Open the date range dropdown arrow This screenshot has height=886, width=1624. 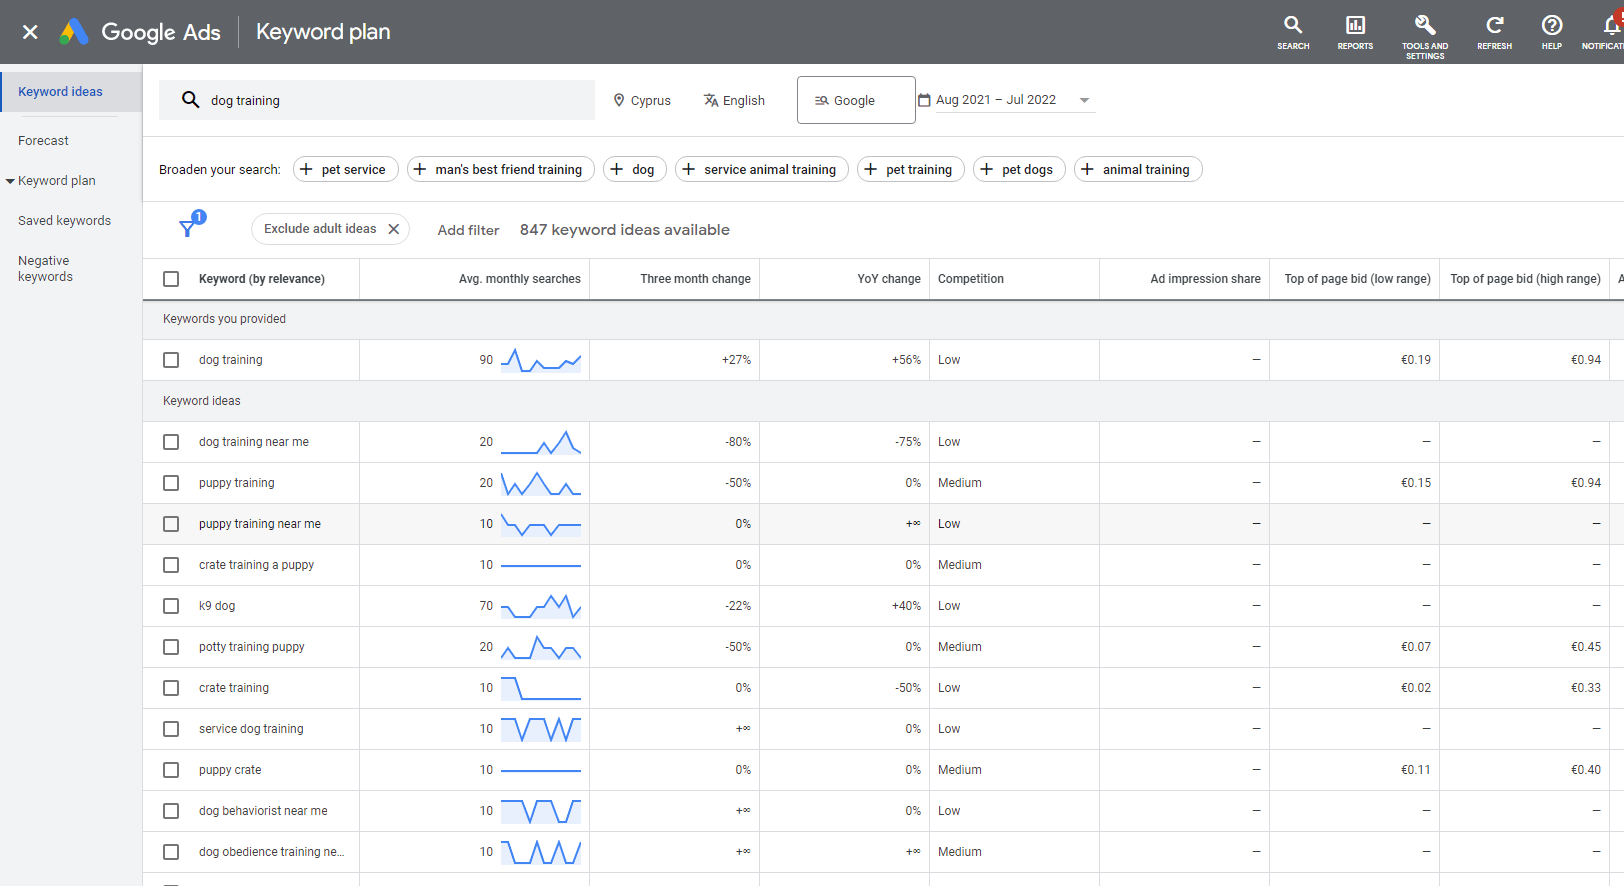click(x=1084, y=100)
